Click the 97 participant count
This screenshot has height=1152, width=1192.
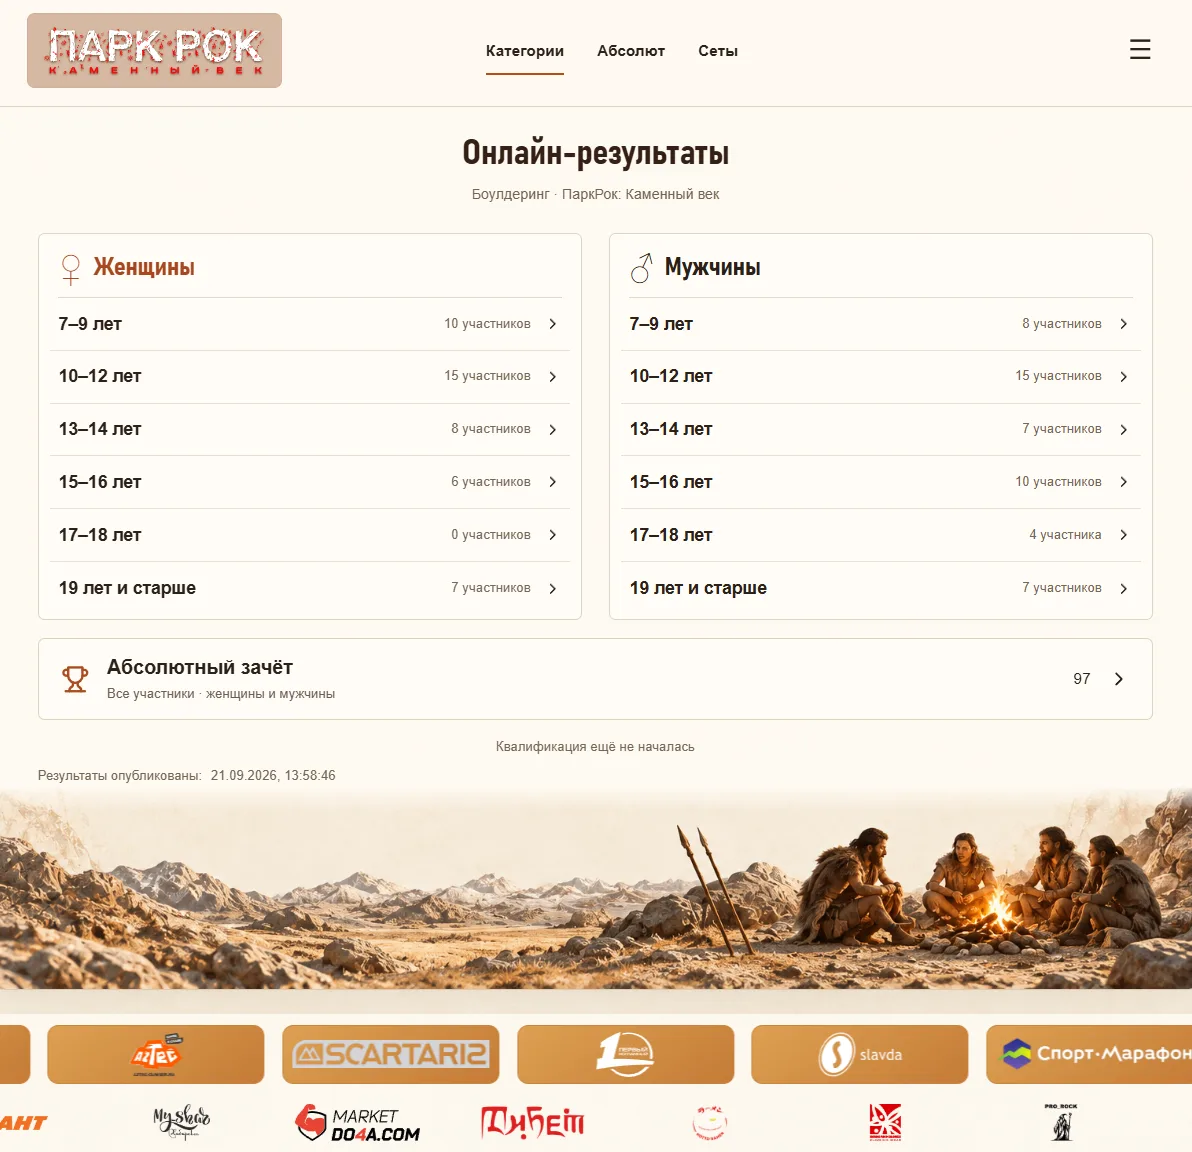1082,679
